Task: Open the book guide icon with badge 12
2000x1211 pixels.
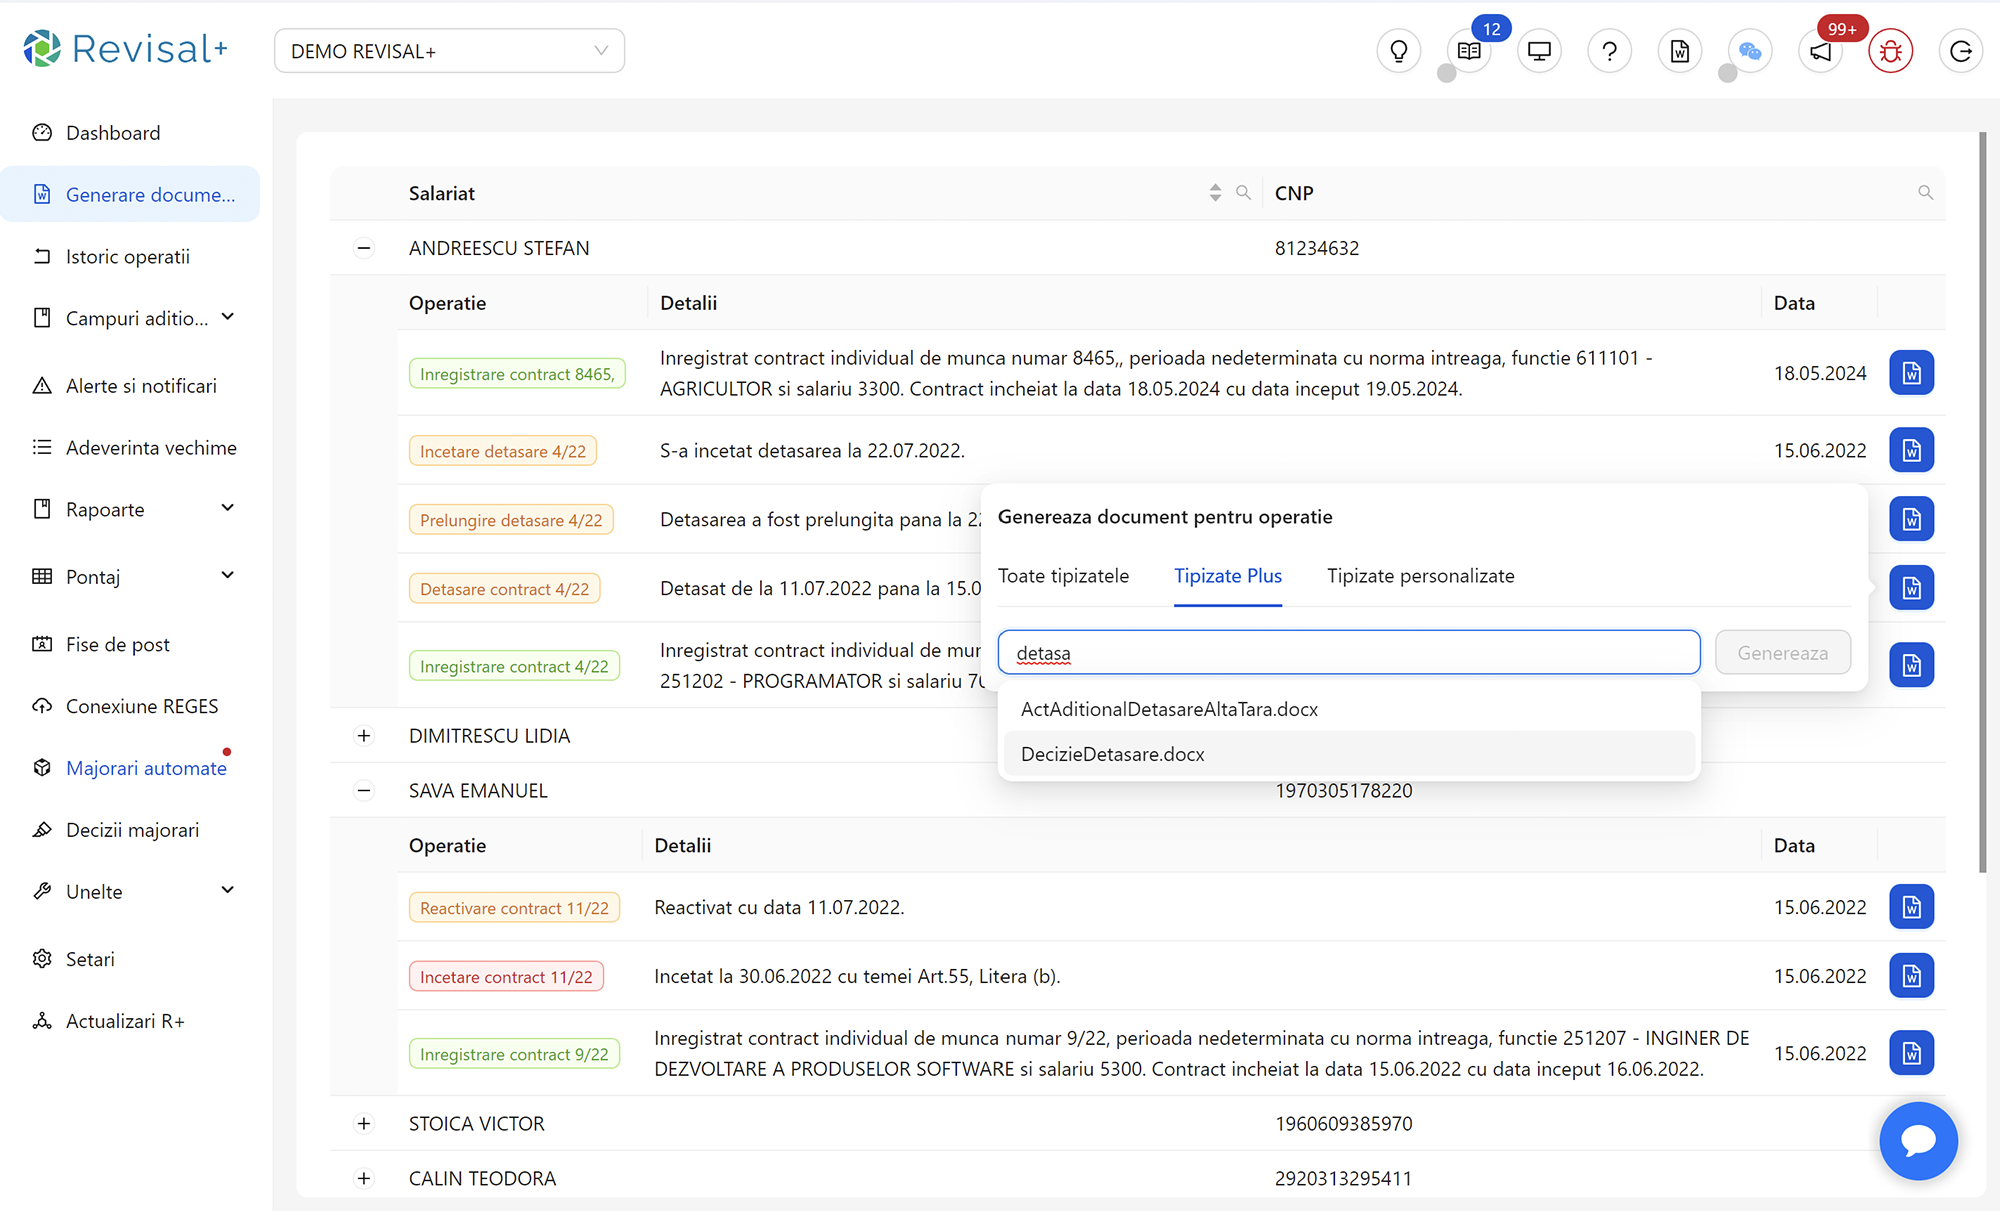Action: (1468, 51)
